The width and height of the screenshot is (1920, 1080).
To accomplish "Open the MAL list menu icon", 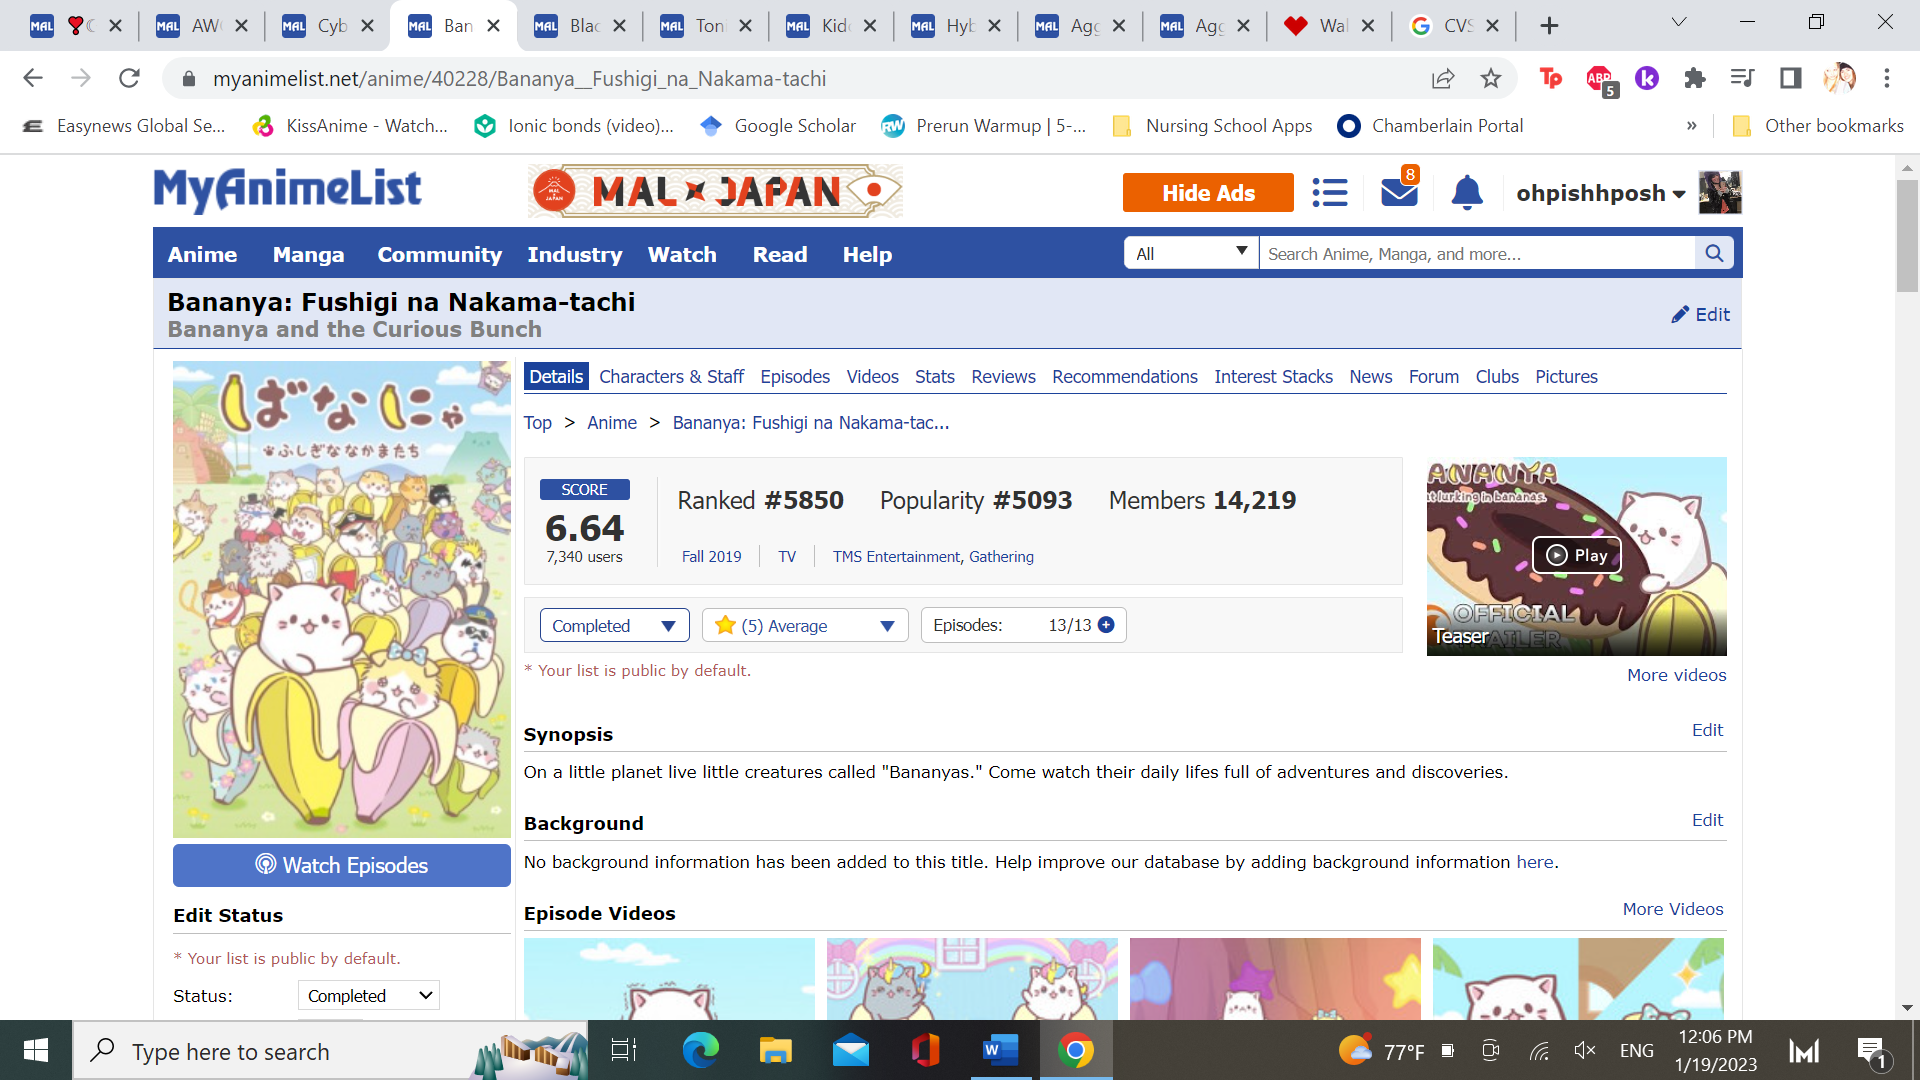I will [x=1329, y=192].
